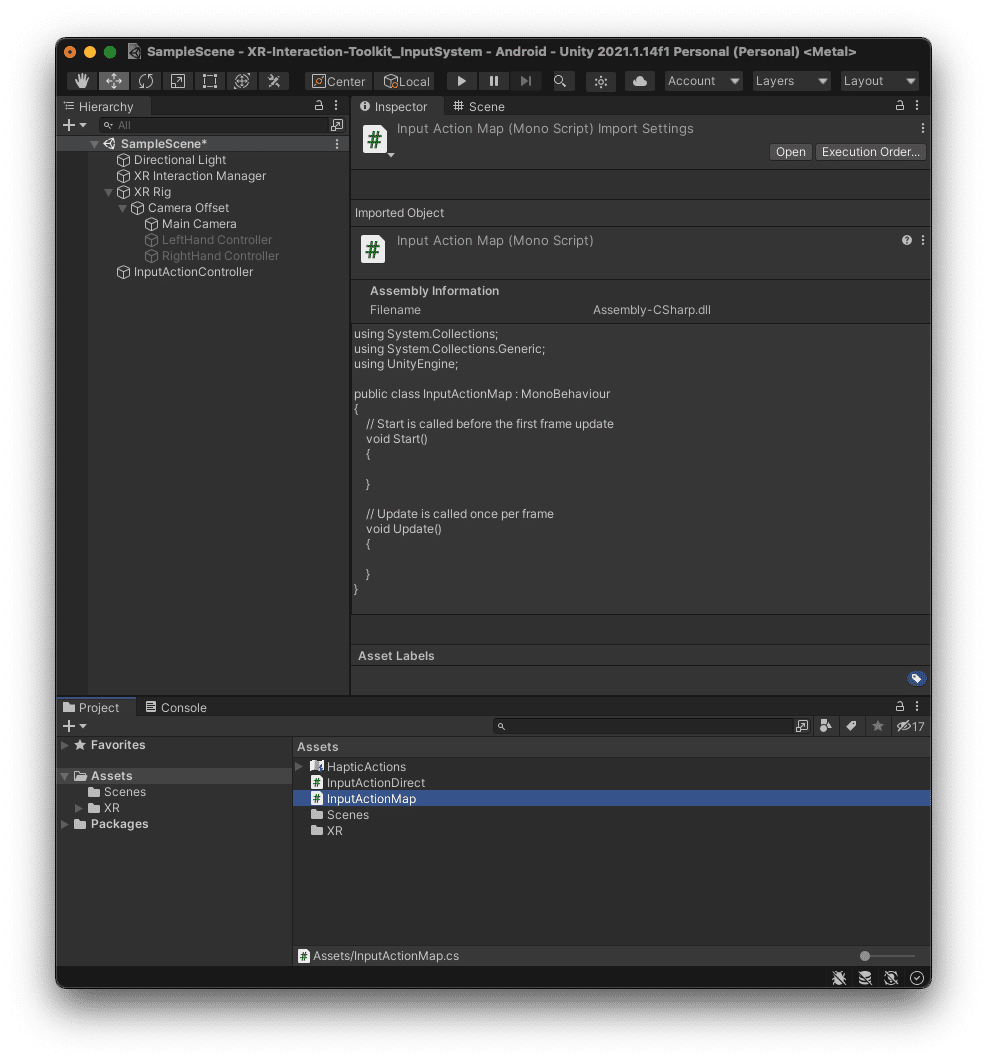
Task: Open script component help reference
Action: 906,240
